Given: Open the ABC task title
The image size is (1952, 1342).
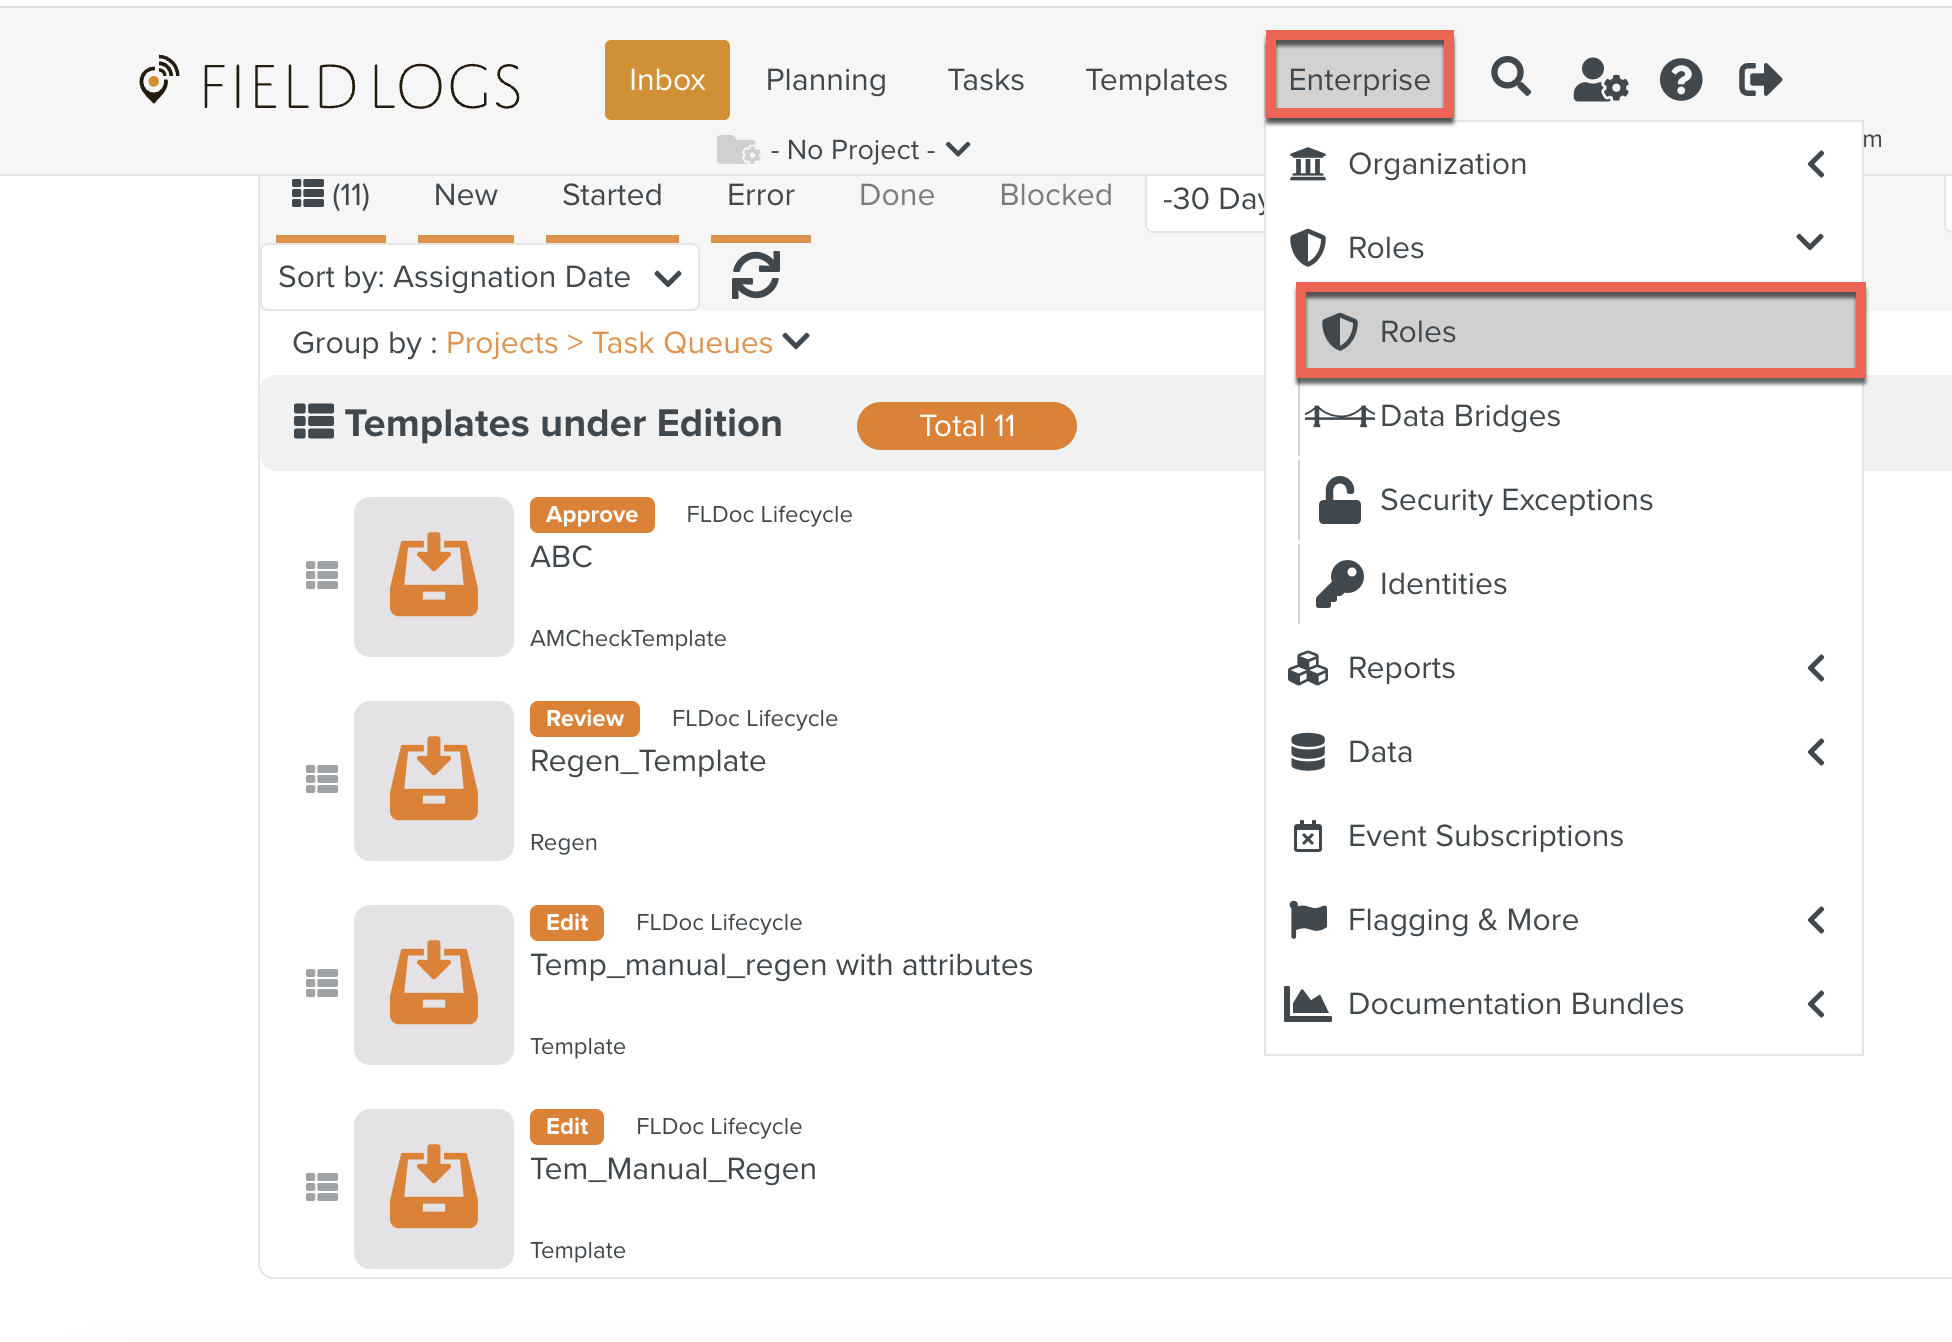Looking at the screenshot, I should (561, 557).
